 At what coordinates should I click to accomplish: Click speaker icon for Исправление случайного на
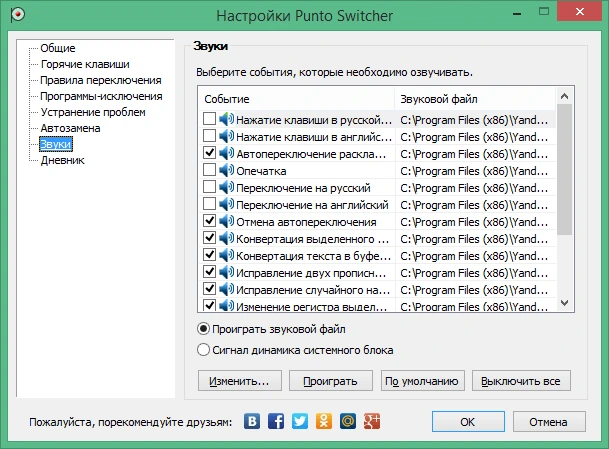point(226,289)
